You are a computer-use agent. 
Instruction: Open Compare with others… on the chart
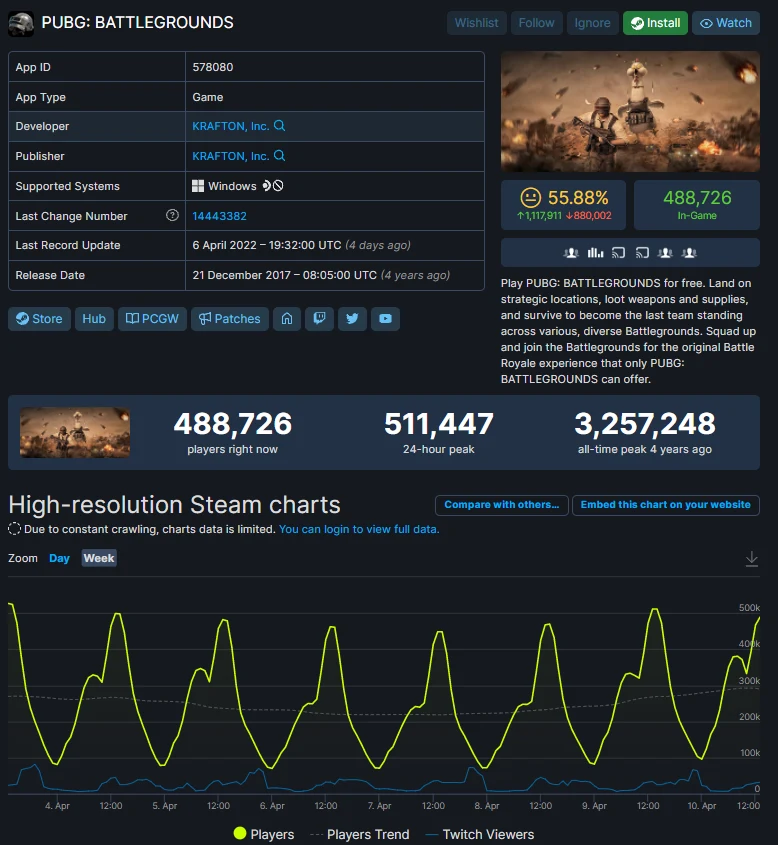coord(502,505)
